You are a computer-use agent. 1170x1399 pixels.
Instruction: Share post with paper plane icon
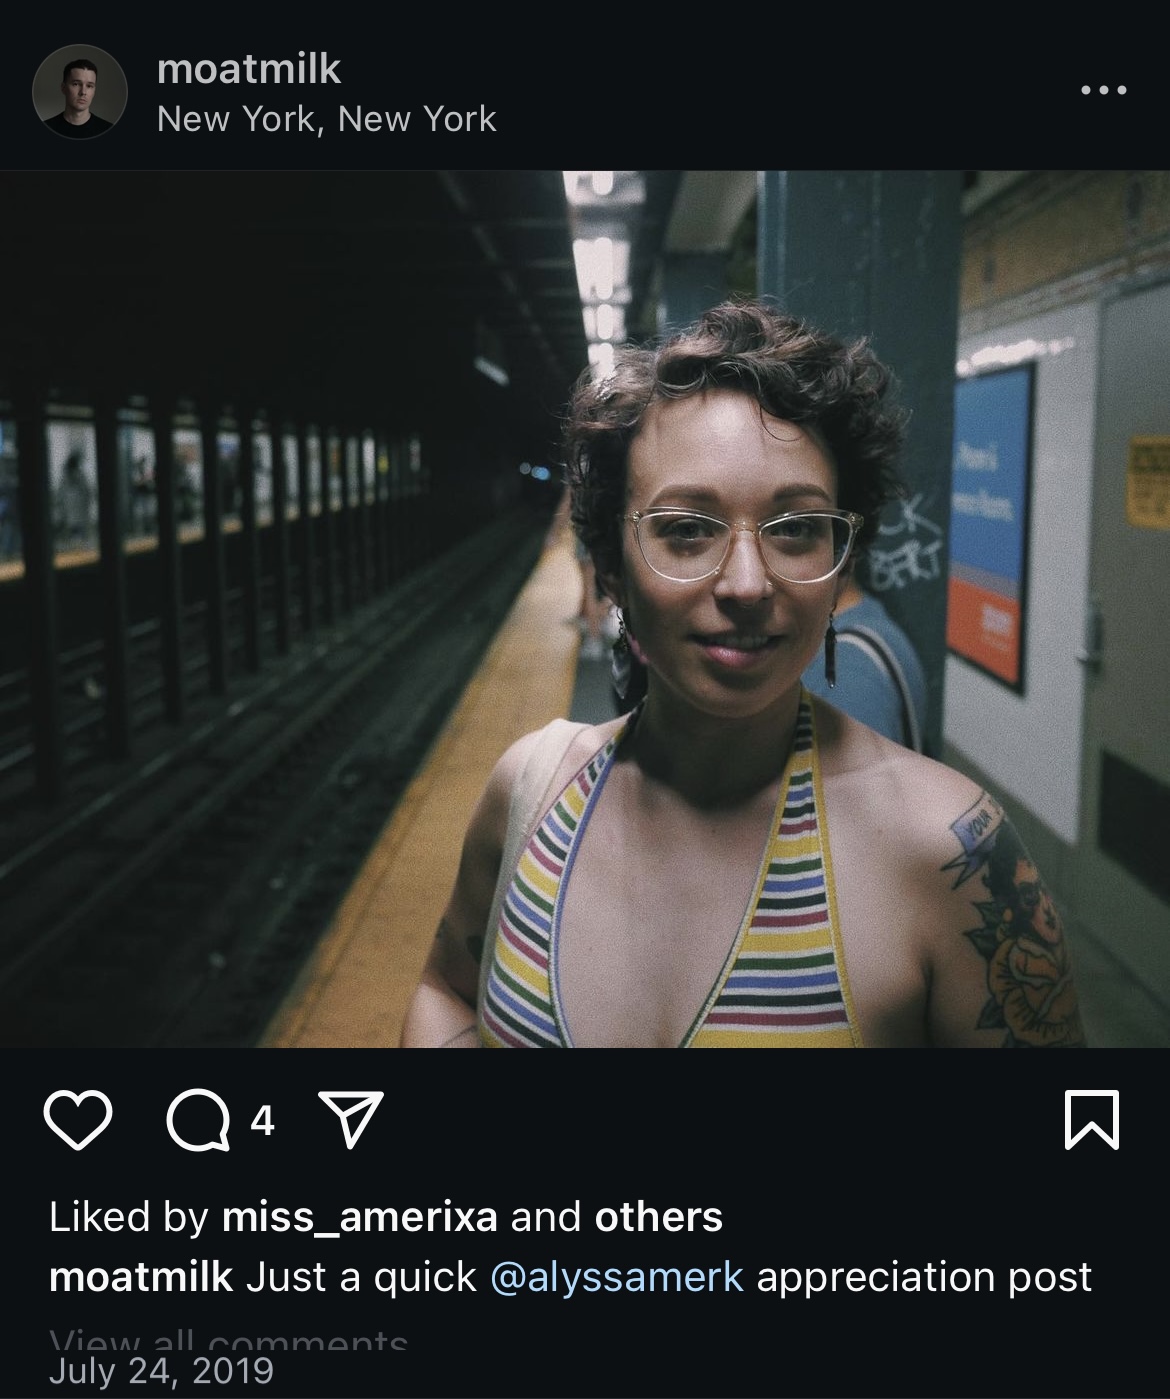(x=350, y=1119)
